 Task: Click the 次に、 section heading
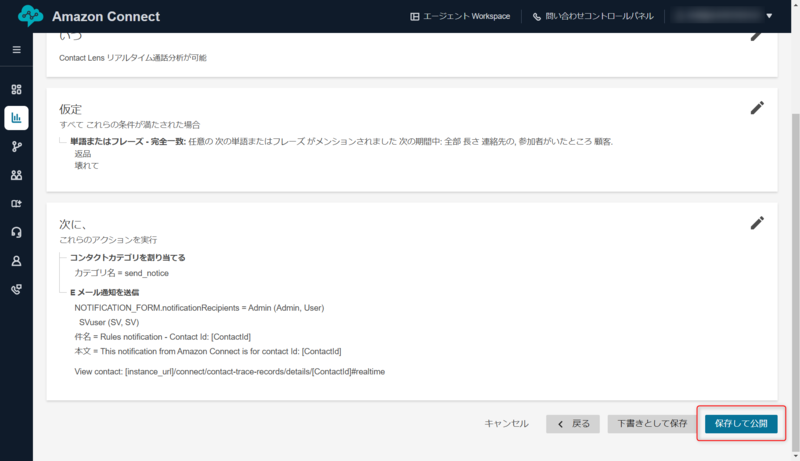pos(73,224)
